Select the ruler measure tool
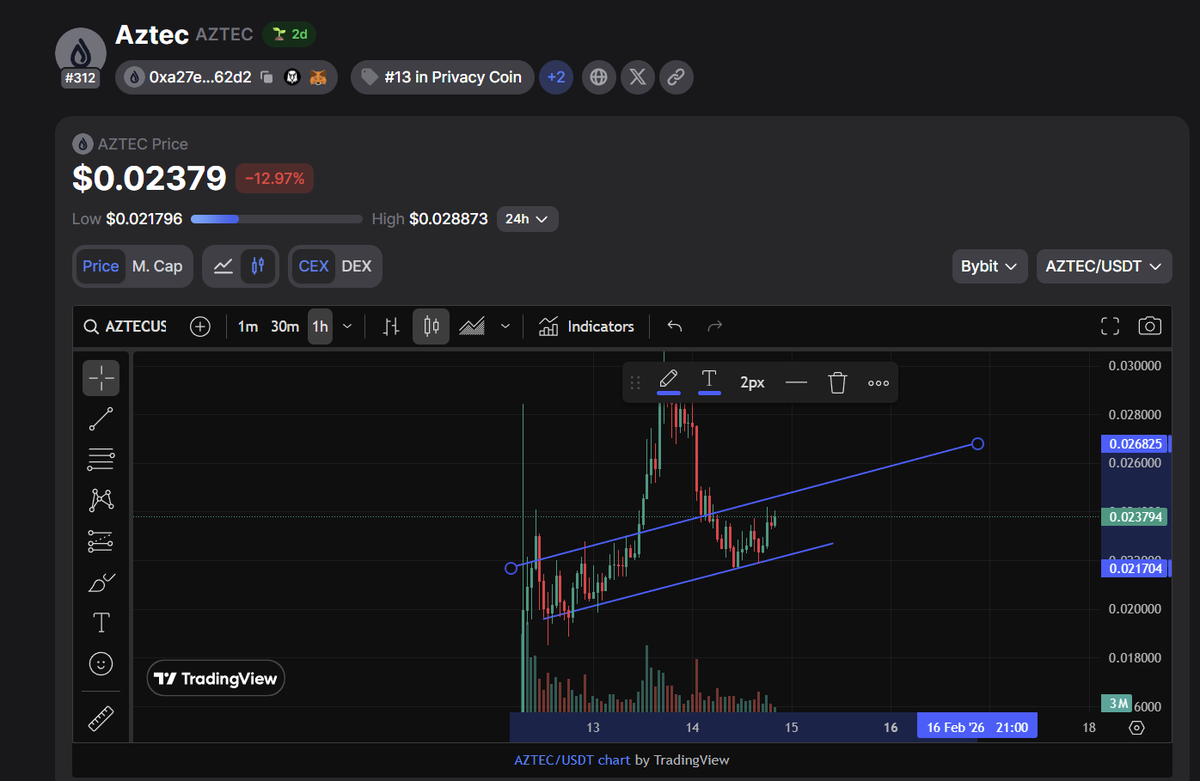This screenshot has width=1200, height=781. tap(101, 718)
